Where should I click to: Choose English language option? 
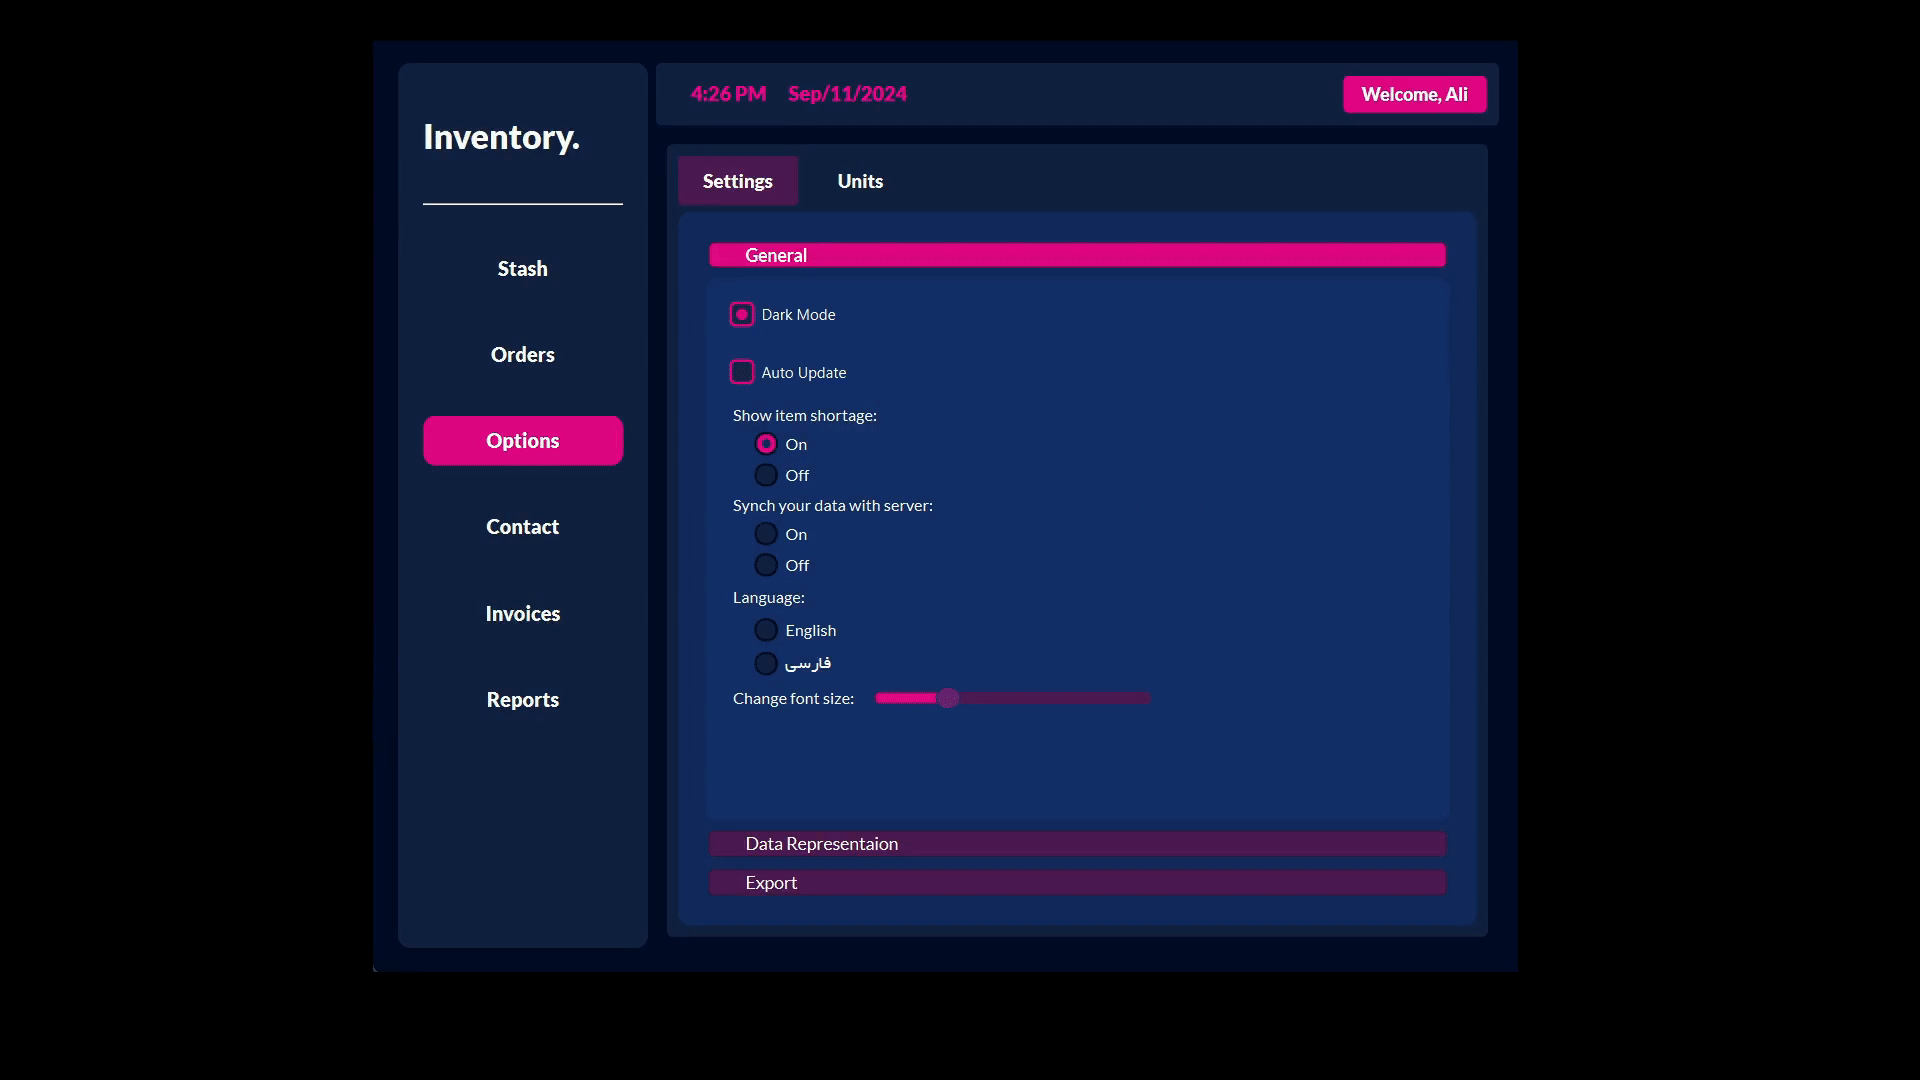click(766, 630)
